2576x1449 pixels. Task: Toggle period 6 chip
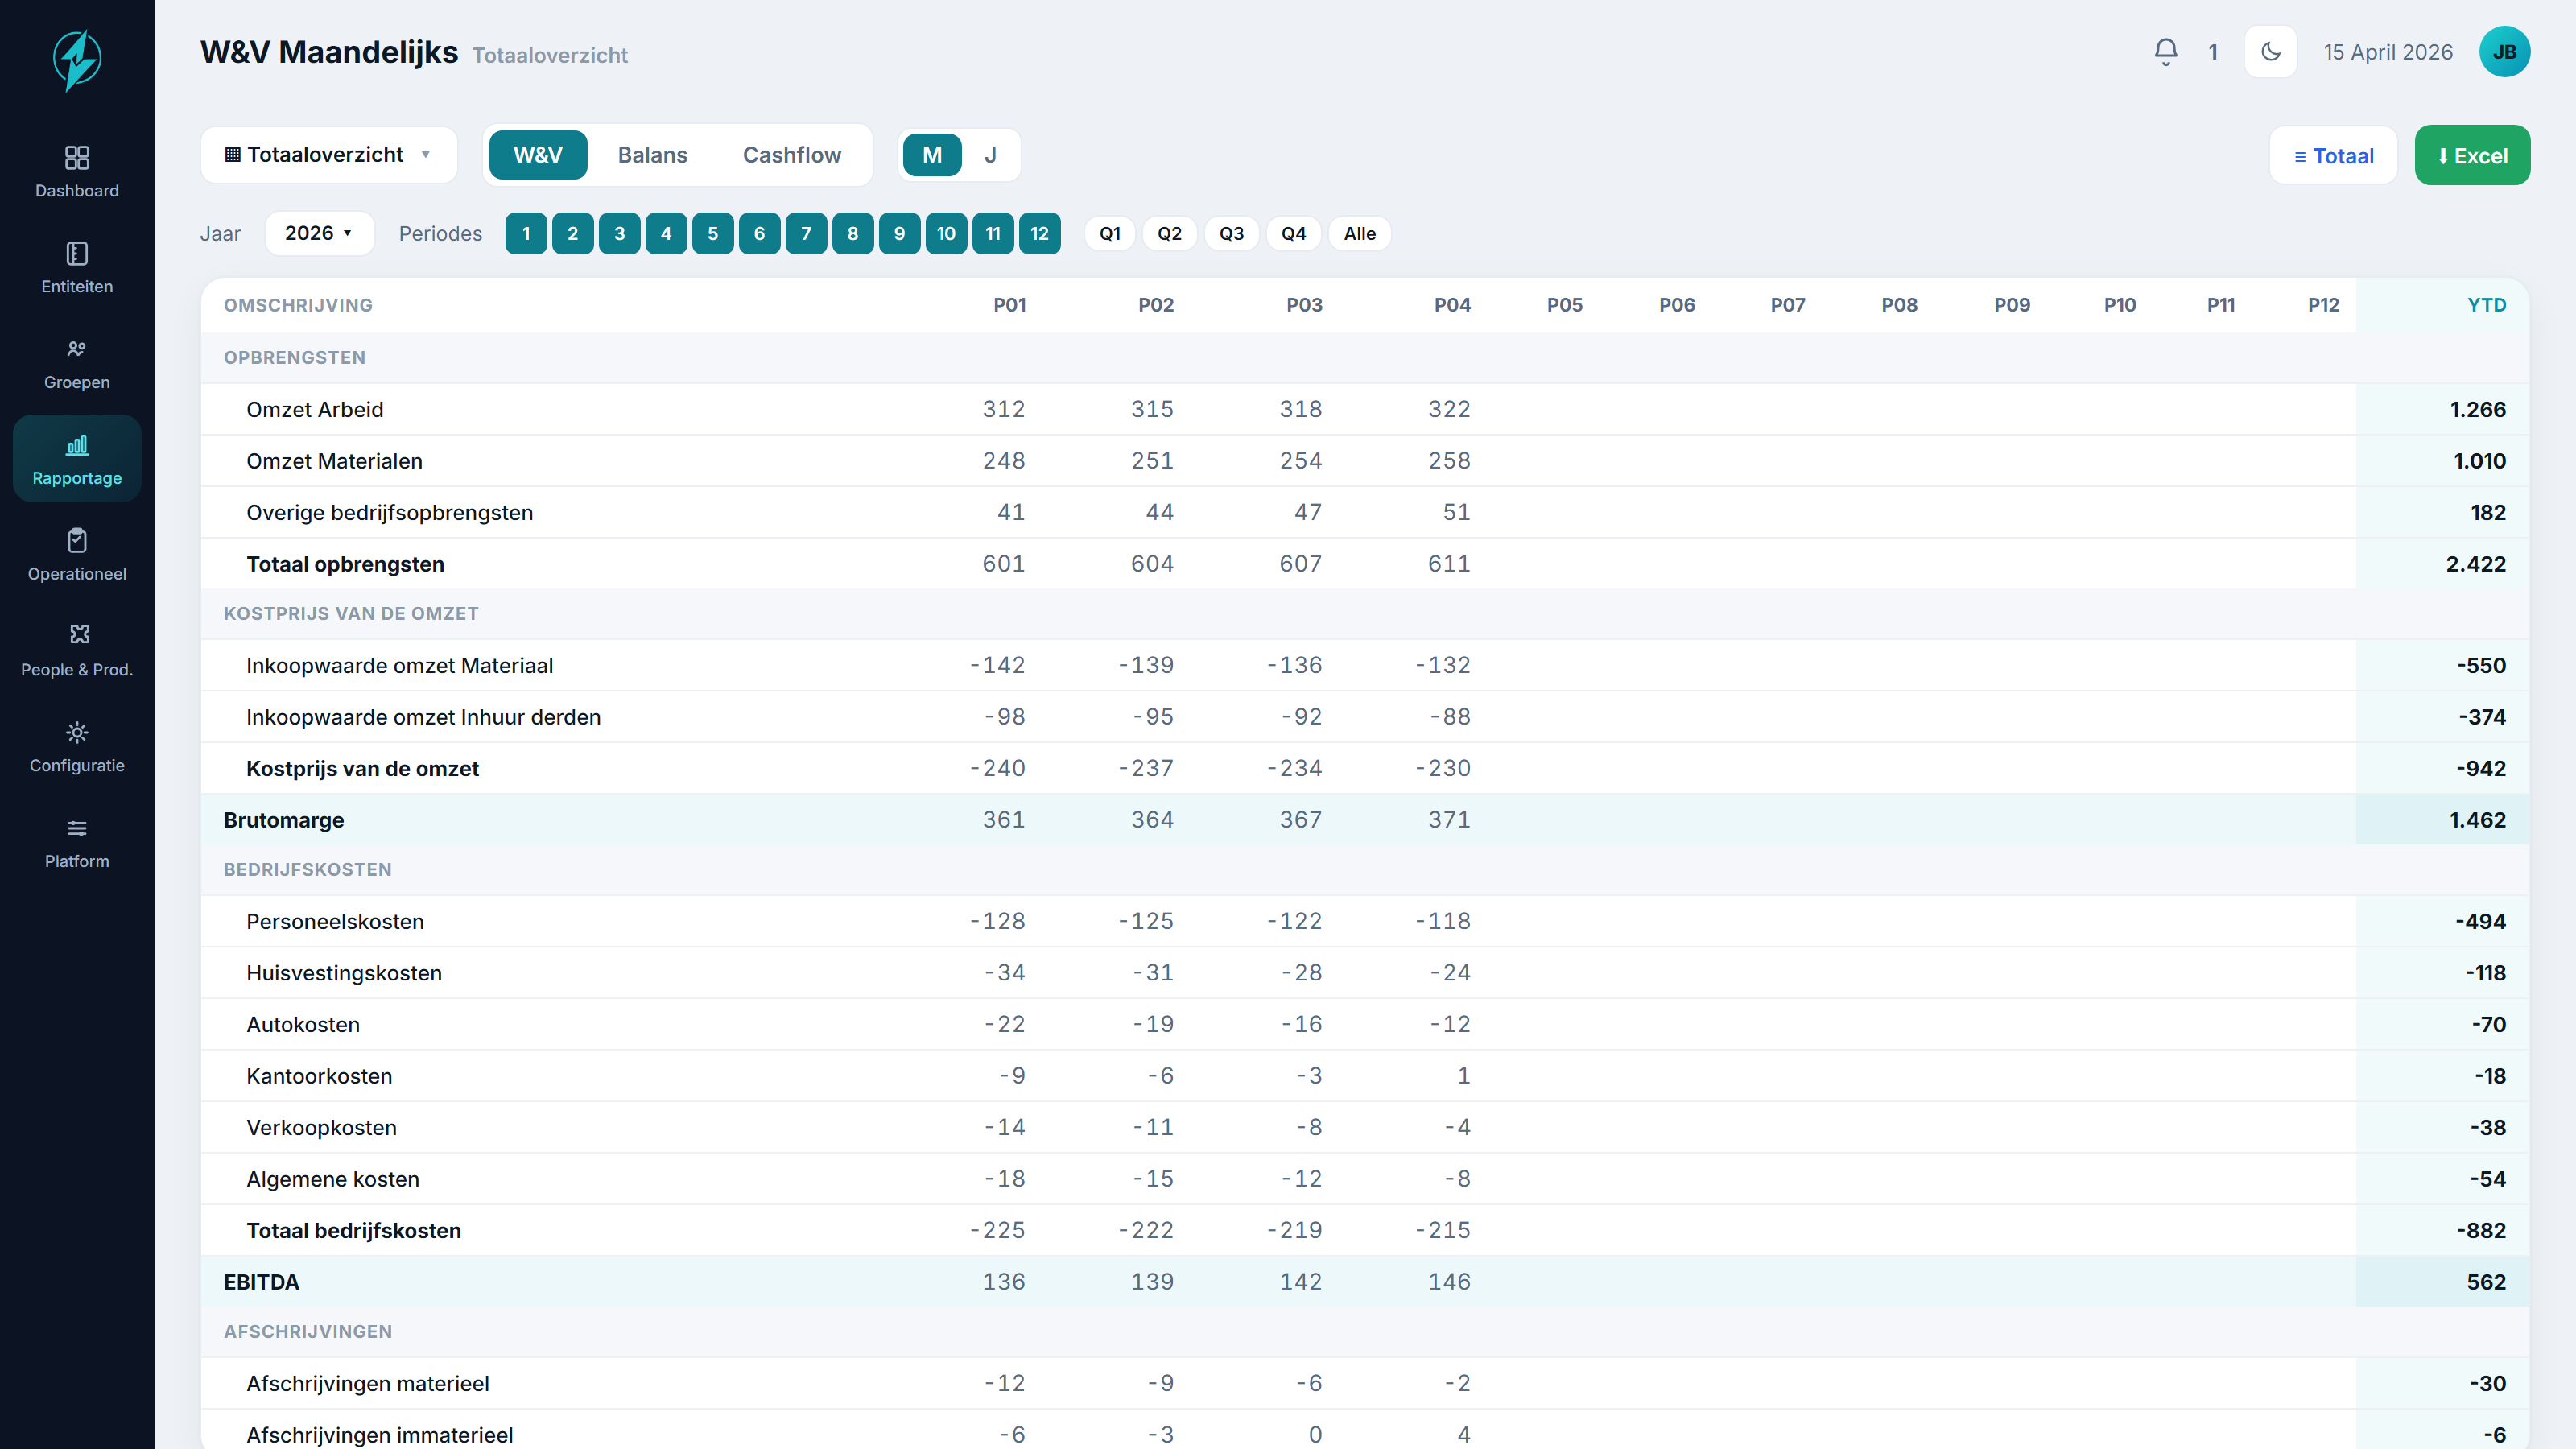(760, 234)
